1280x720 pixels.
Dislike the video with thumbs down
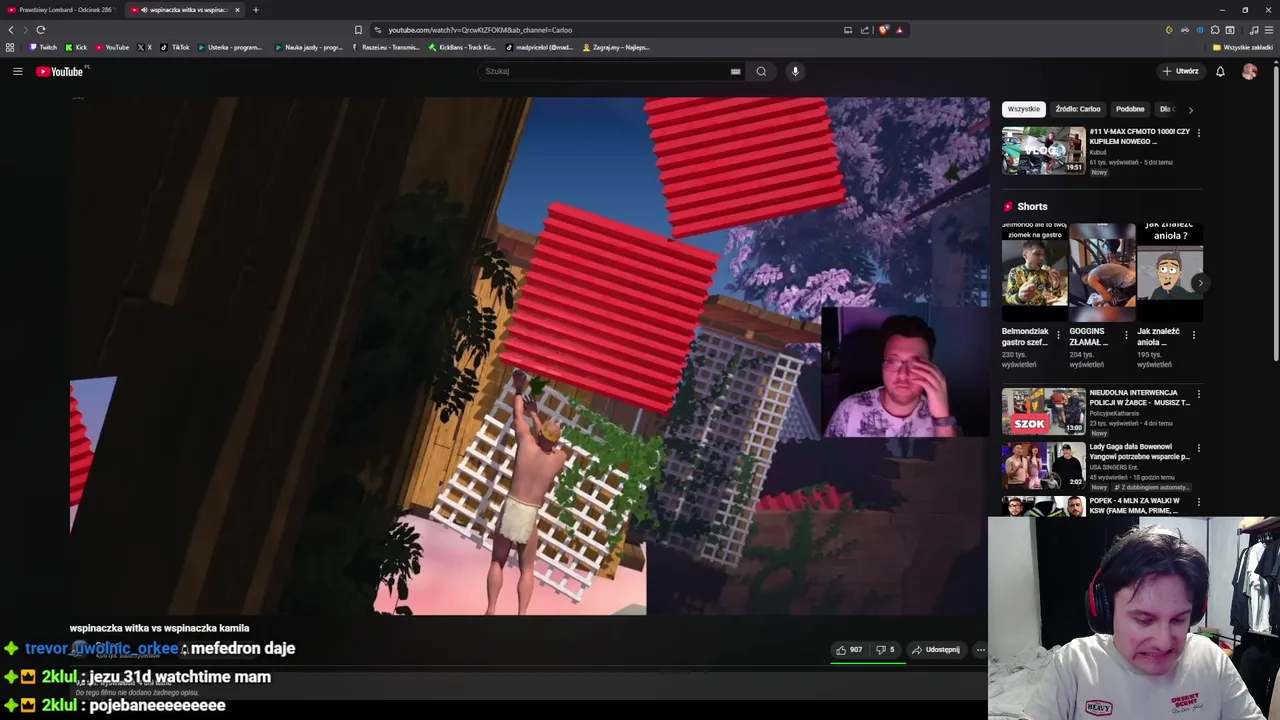[x=885, y=650]
